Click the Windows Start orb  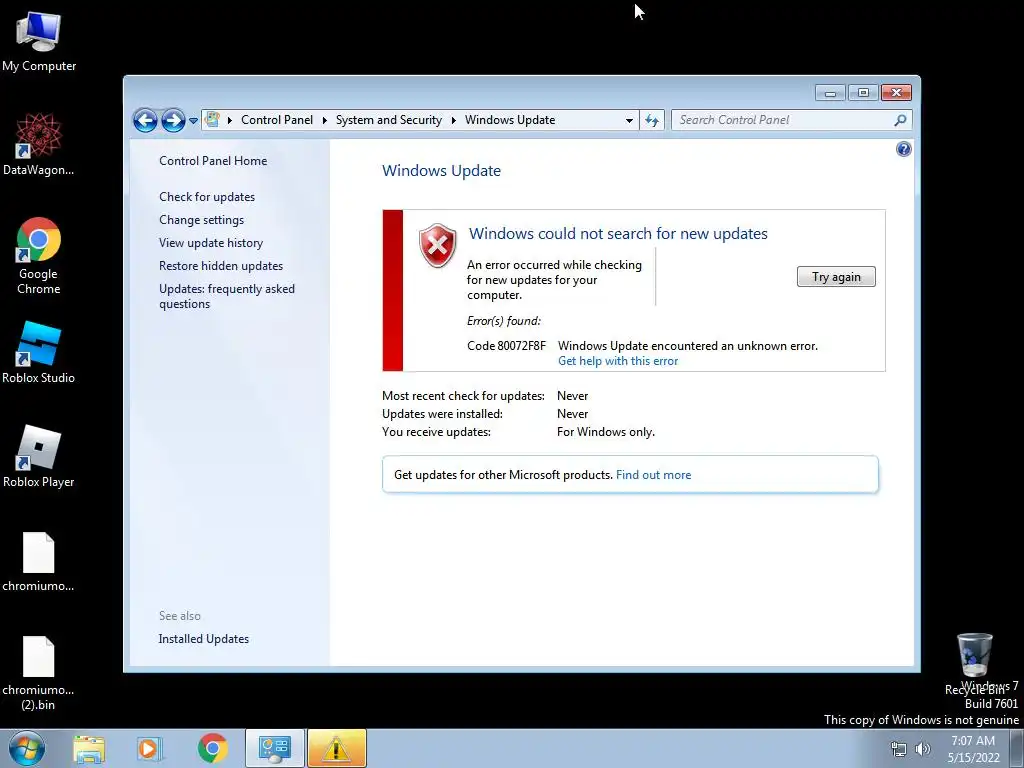26,748
